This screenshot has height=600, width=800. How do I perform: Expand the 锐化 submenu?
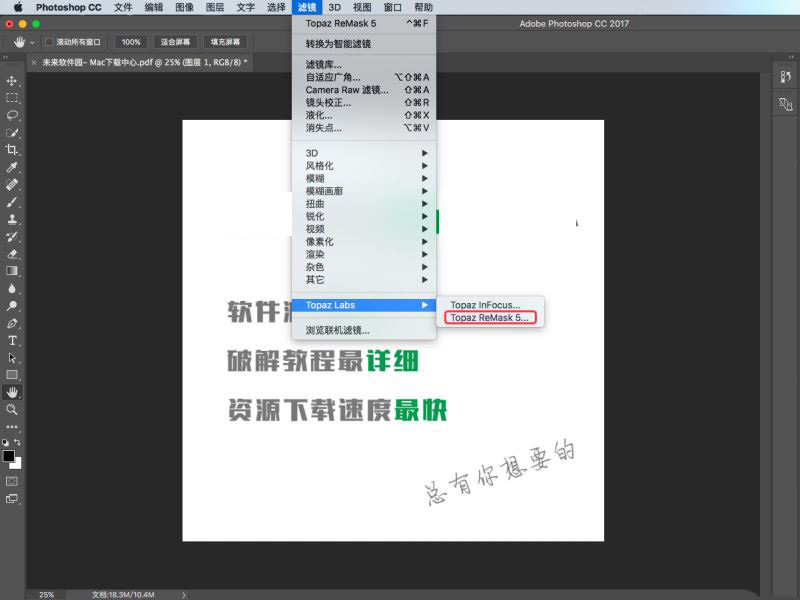364,216
